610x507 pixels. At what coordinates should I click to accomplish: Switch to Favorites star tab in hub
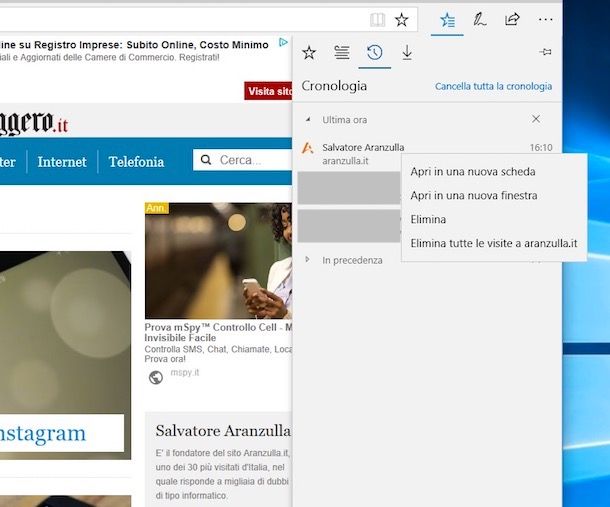309,52
